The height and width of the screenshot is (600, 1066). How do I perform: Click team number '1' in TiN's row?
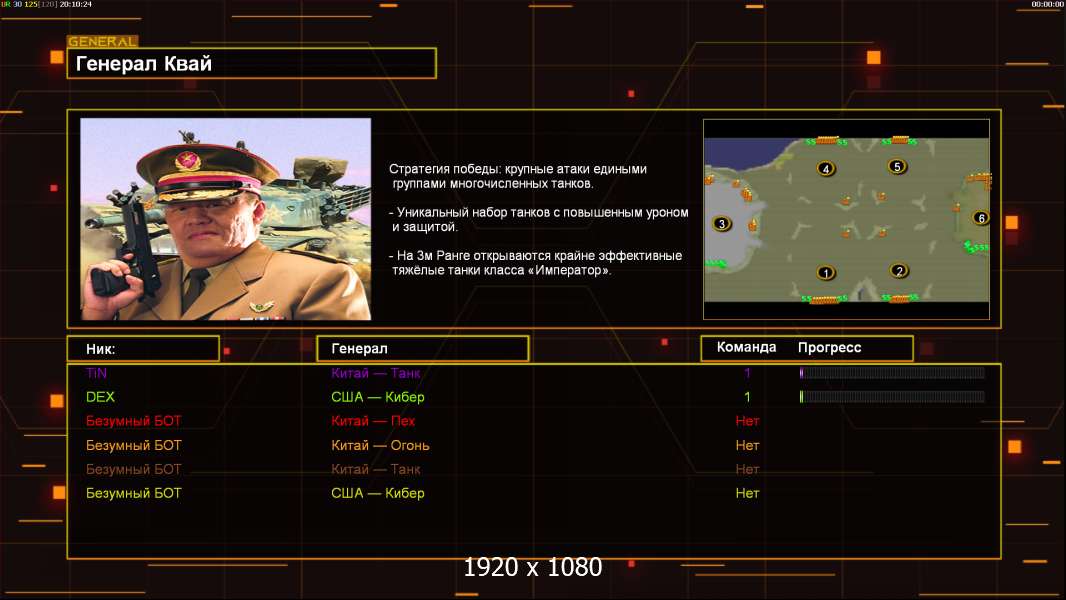click(x=747, y=372)
